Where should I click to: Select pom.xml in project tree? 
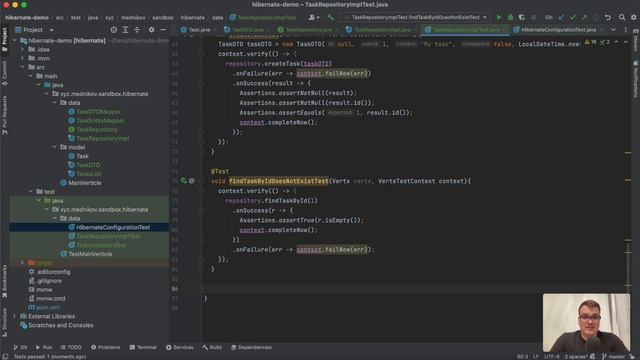click(48, 307)
